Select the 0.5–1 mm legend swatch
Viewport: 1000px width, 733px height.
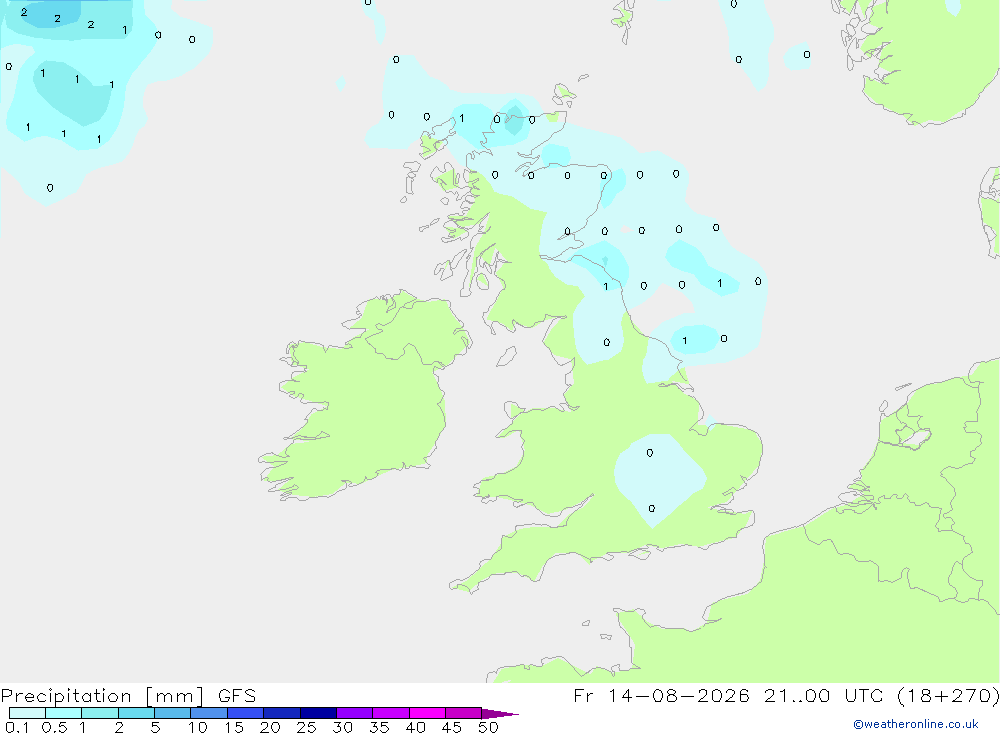pos(64,713)
